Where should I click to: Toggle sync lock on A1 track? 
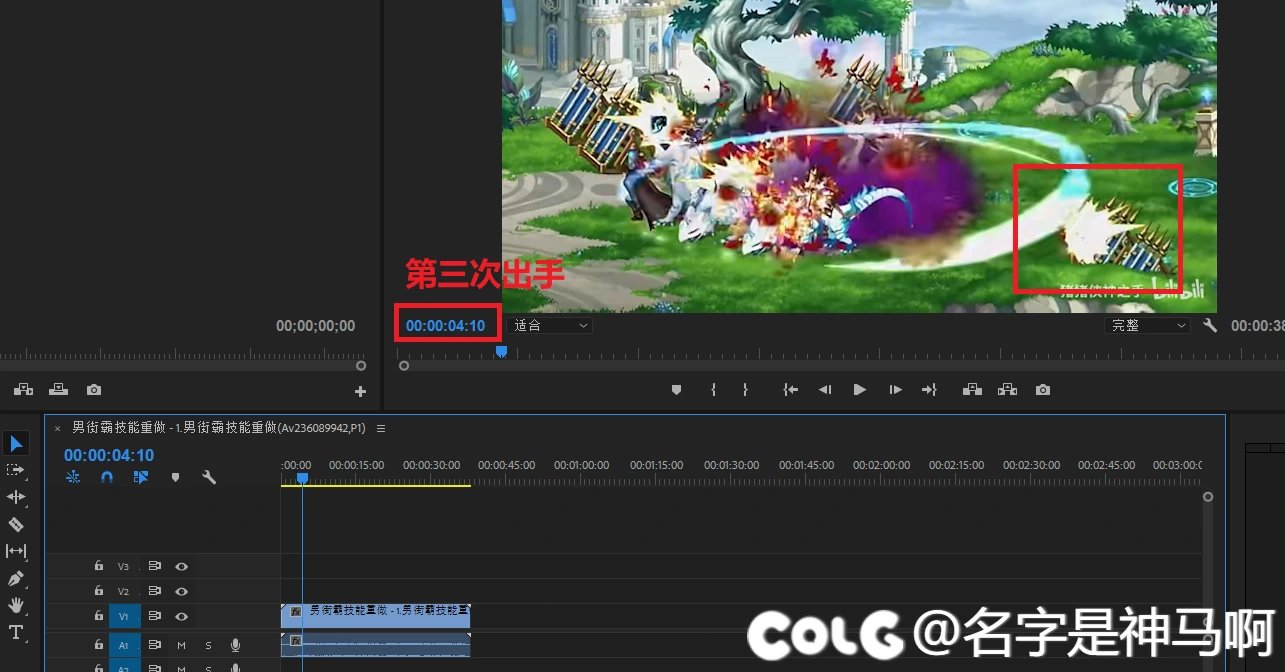click(x=155, y=645)
